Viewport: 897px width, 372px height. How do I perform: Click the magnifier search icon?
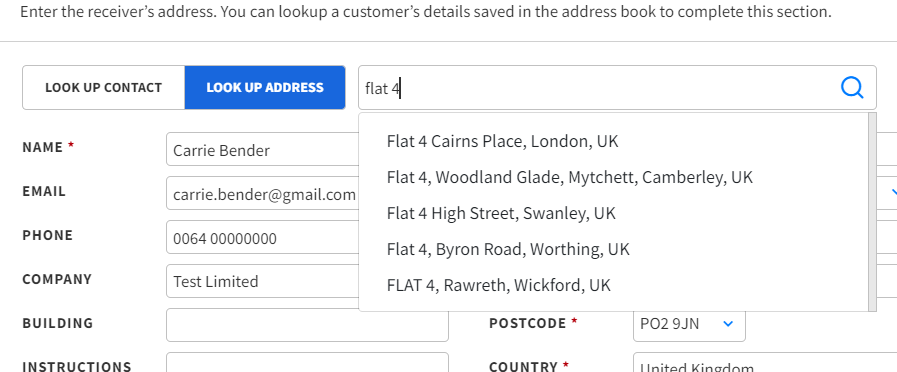[x=852, y=88]
